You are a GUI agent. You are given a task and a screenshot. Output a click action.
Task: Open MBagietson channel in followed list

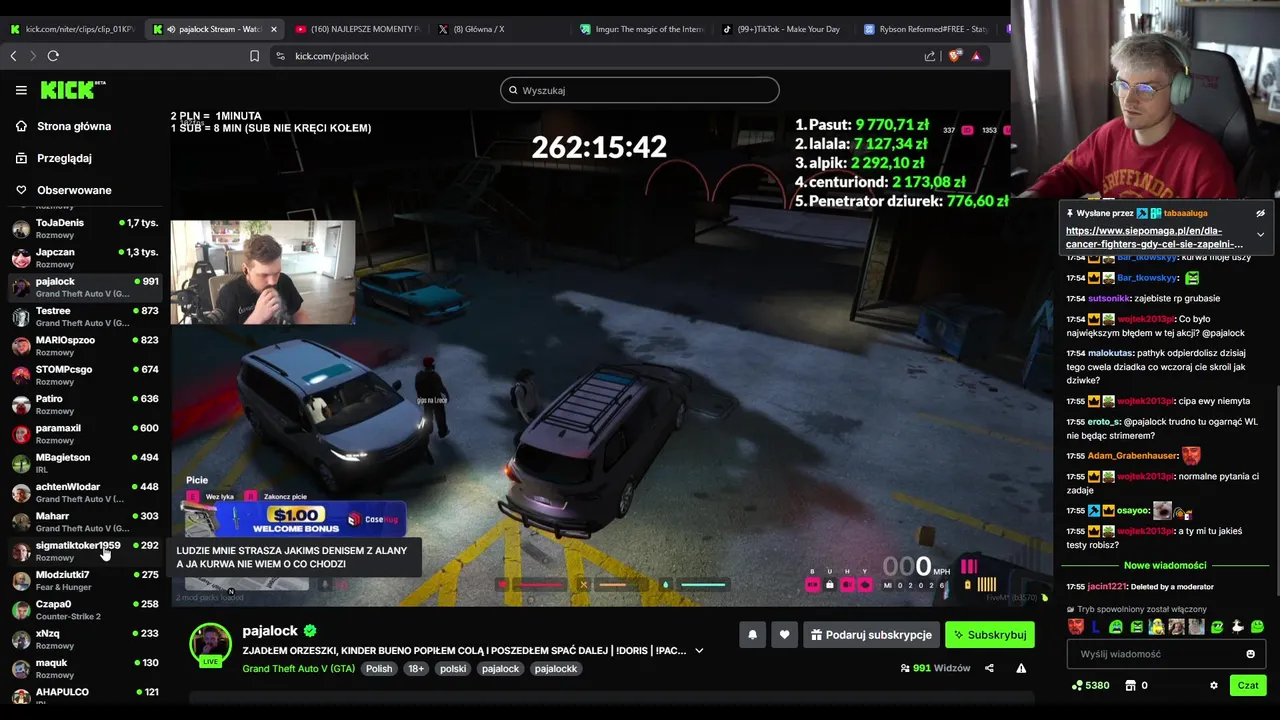tap(85, 463)
